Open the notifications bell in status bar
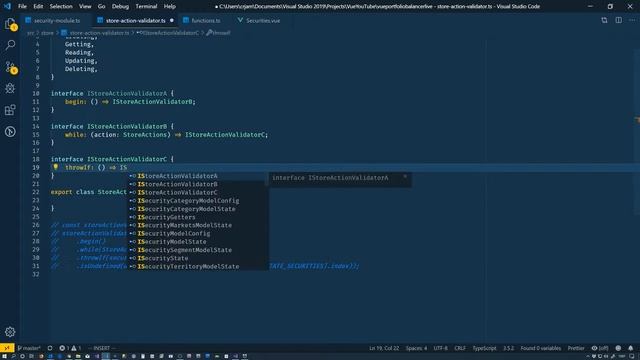 tap(631, 348)
